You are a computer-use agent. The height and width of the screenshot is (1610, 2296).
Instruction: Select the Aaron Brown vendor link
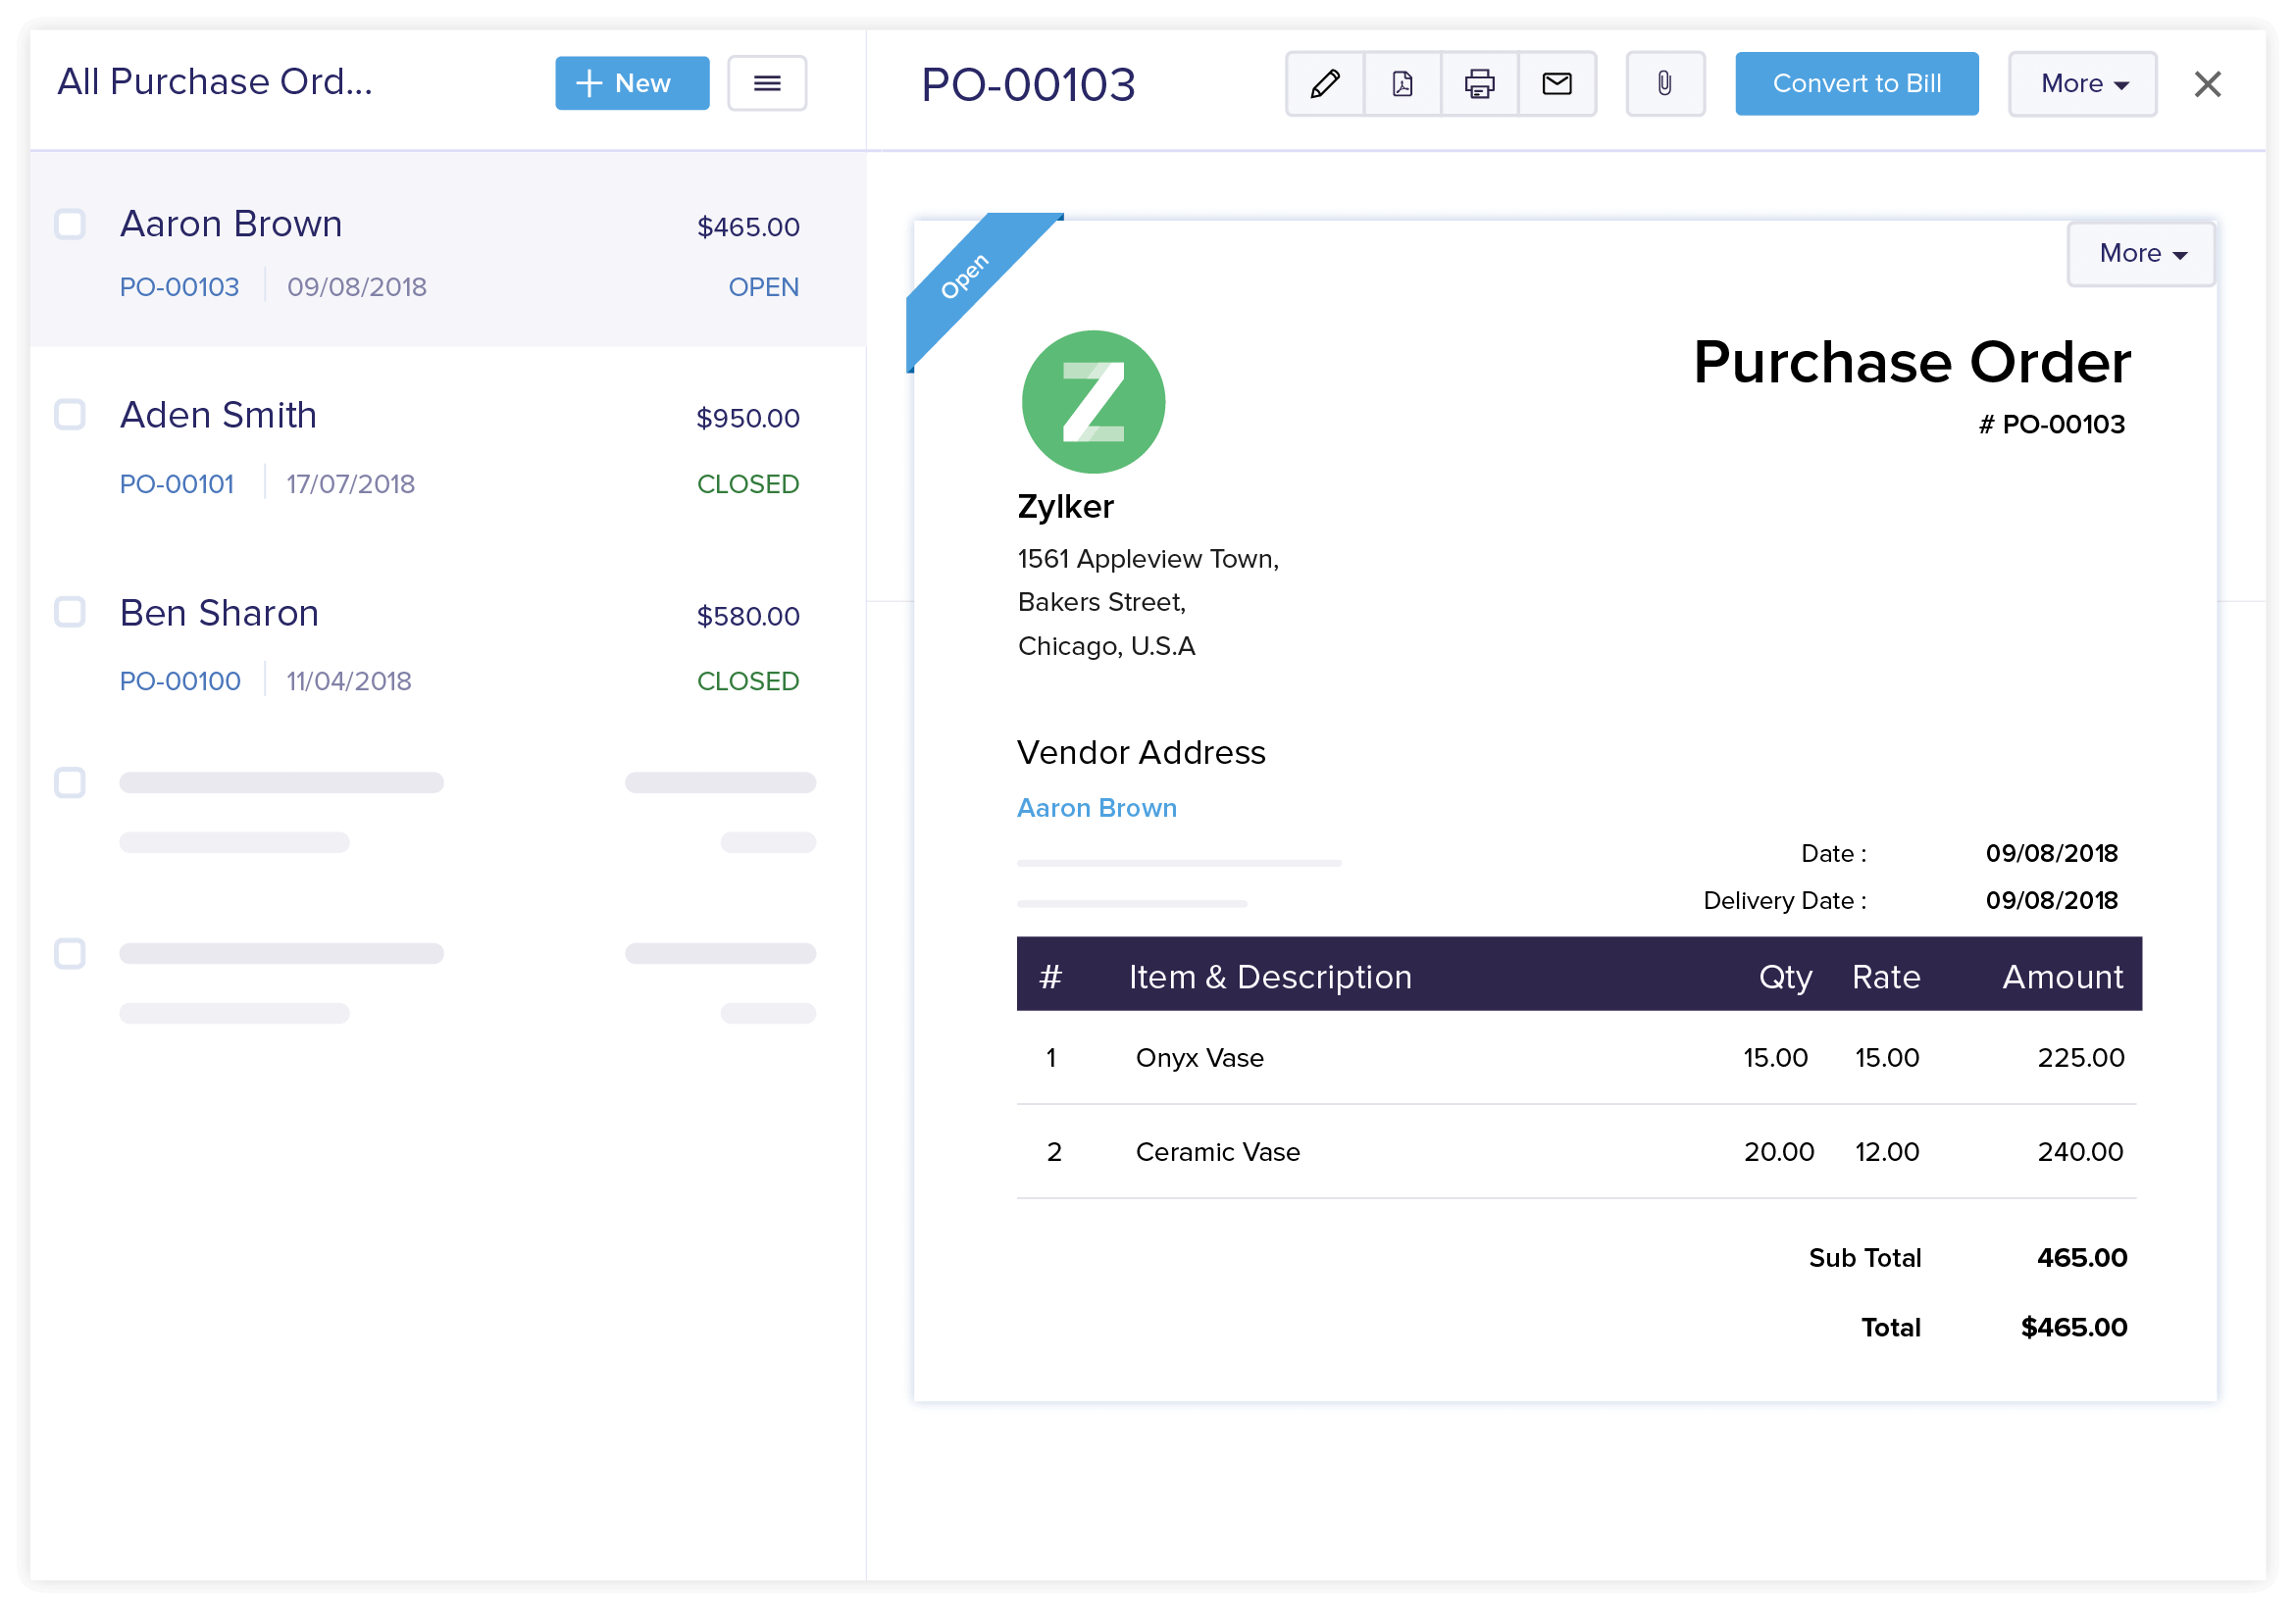coord(1097,808)
